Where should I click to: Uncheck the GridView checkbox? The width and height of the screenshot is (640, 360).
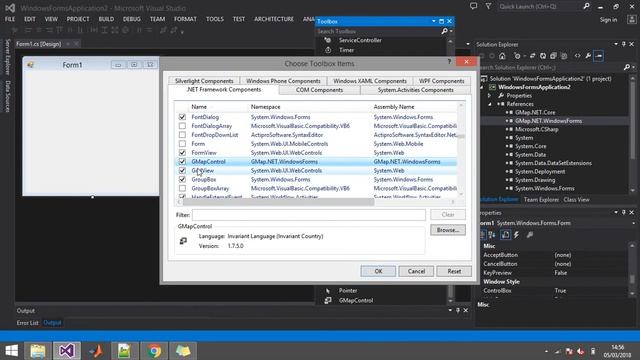click(182, 171)
